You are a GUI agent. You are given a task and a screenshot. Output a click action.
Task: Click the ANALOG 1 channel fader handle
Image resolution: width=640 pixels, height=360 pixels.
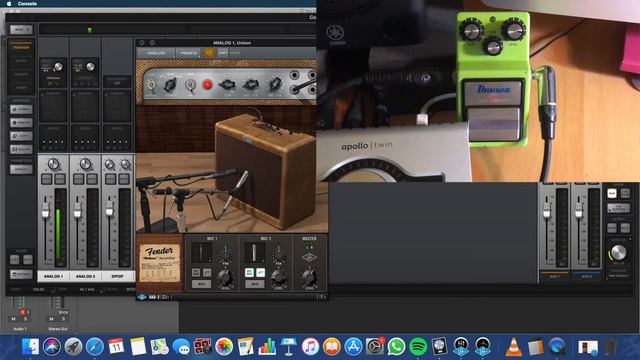click(x=46, y=211)
